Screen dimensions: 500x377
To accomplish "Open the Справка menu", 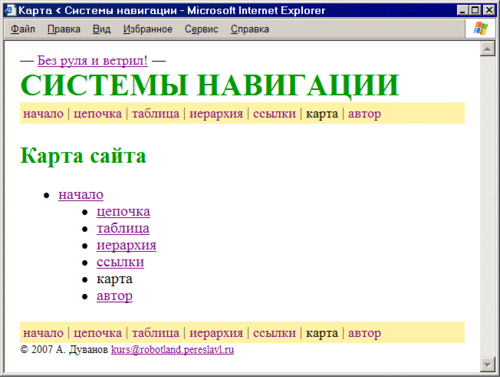I will click(x=250, y=29).
